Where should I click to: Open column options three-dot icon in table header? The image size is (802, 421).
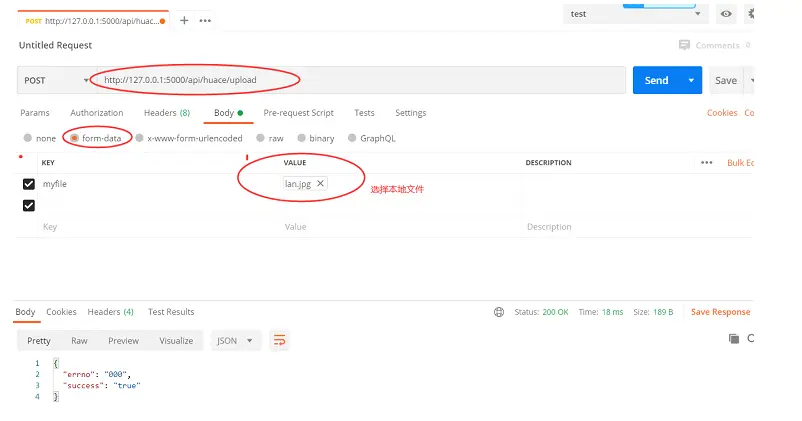click(706, 163)
